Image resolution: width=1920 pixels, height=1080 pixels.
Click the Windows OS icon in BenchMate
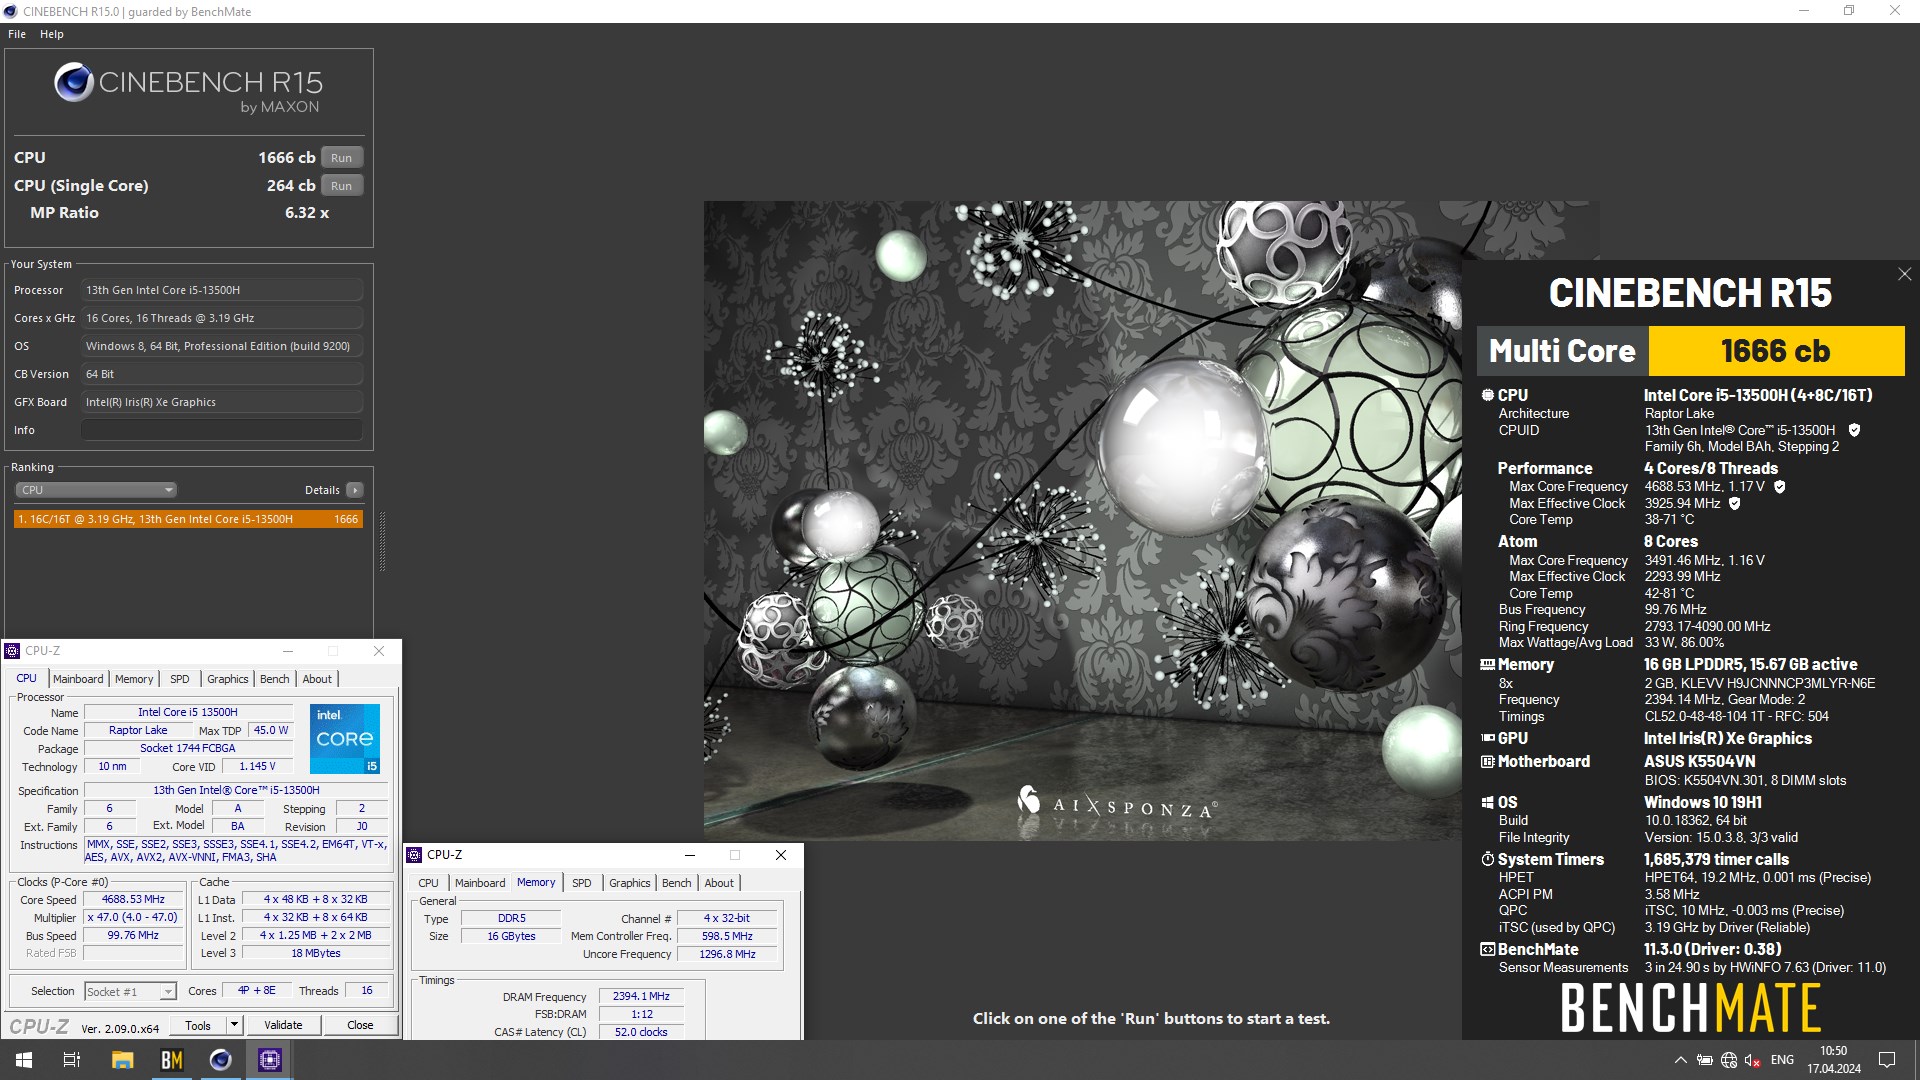click(x=1487, y=802)
